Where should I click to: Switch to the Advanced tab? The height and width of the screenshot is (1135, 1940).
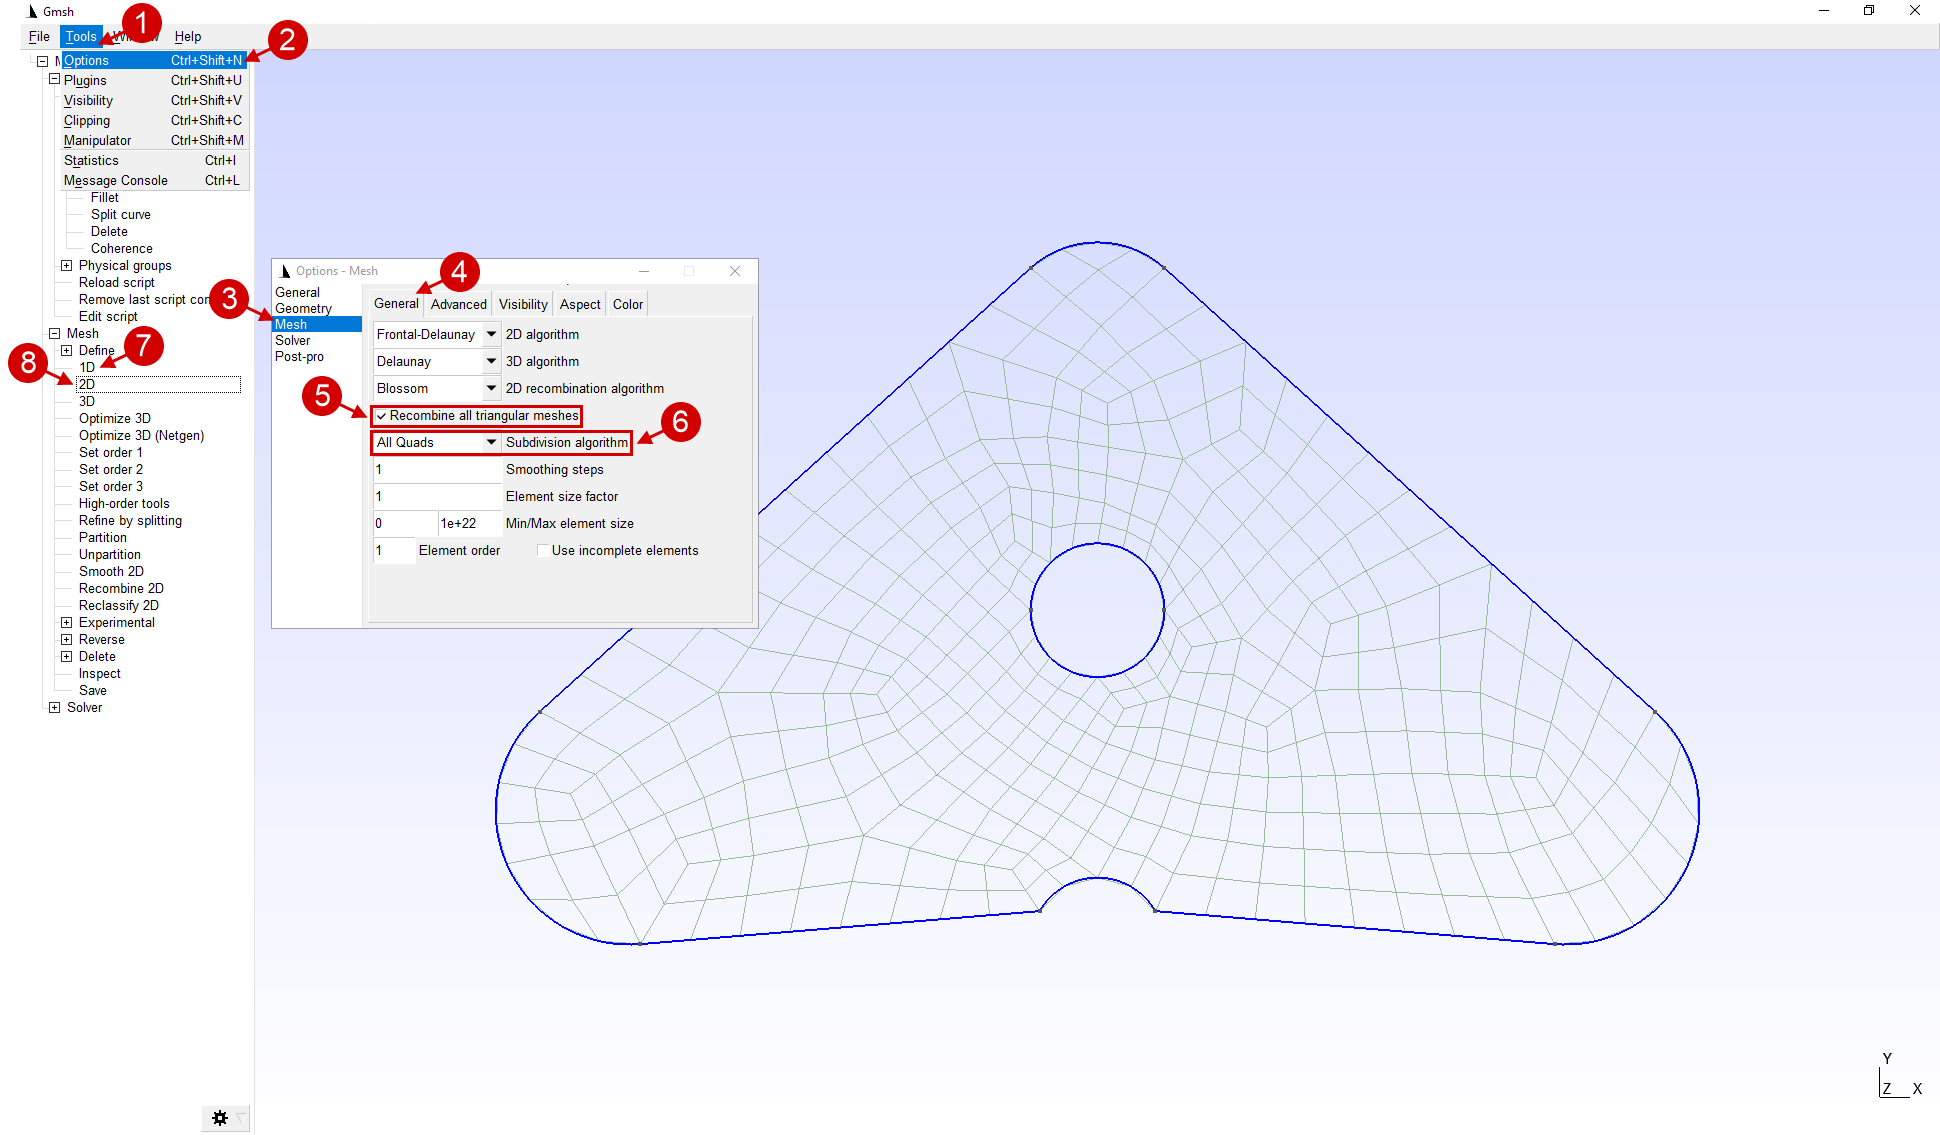458,305
